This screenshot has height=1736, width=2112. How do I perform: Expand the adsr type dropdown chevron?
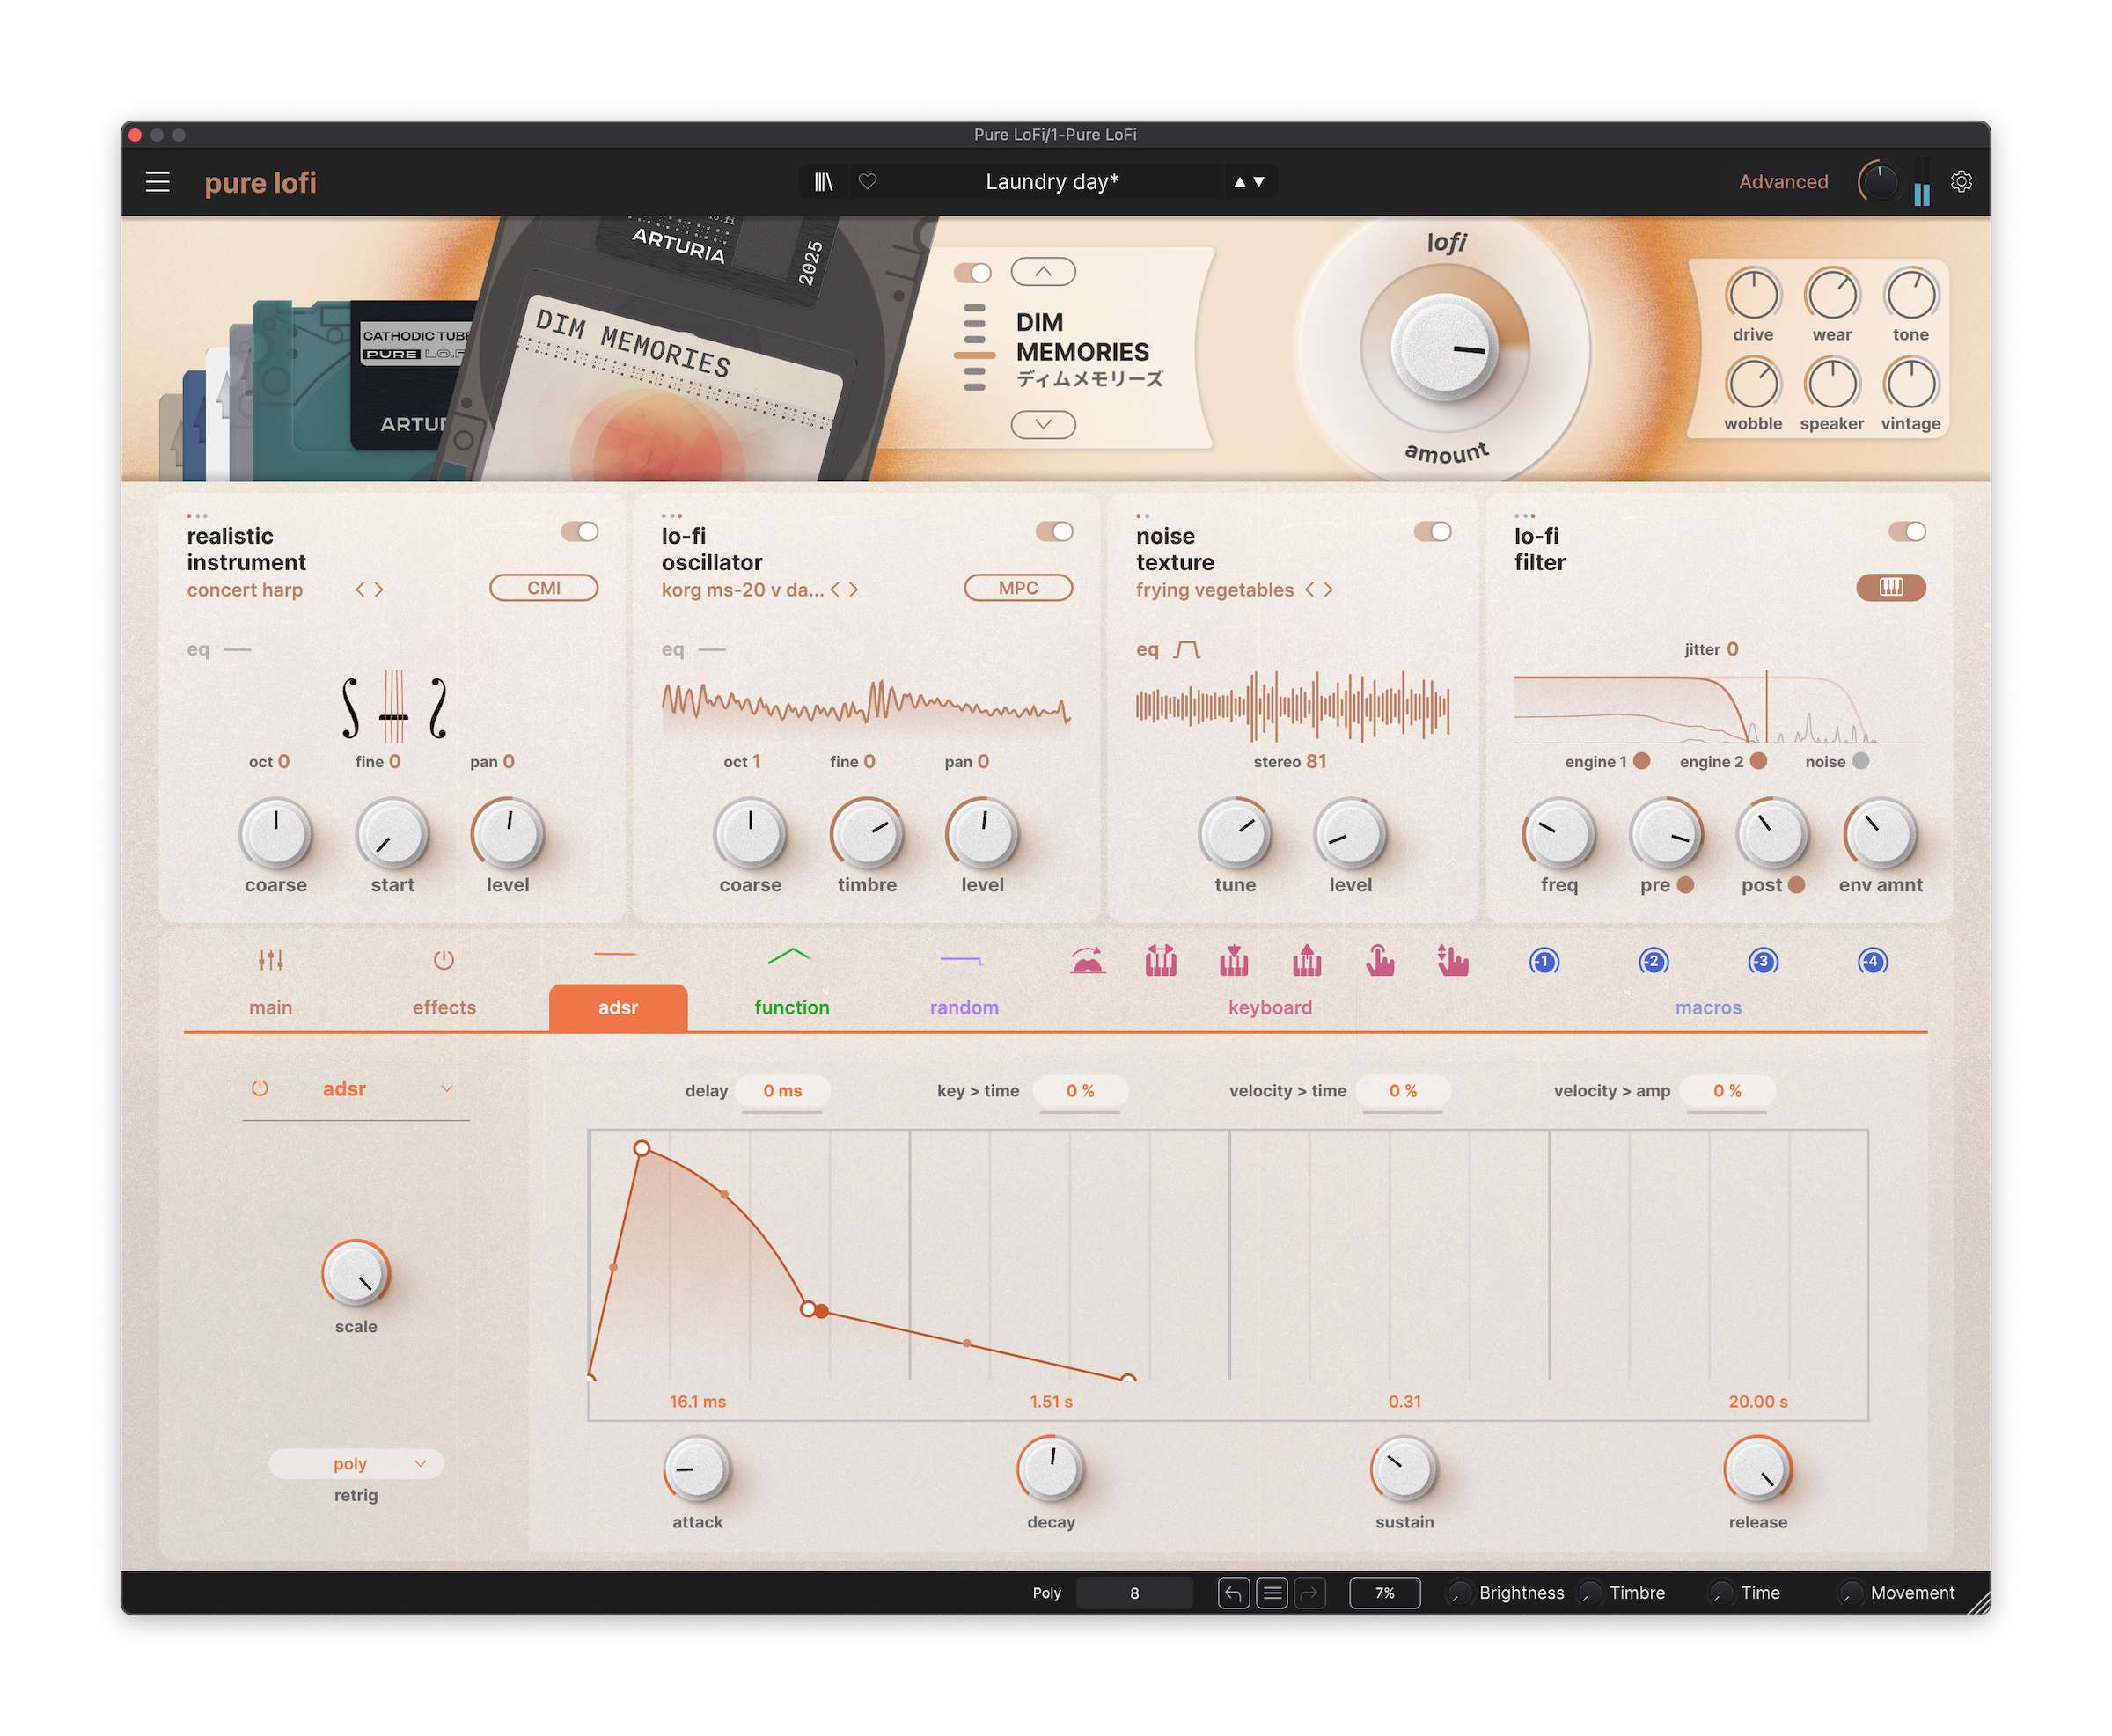pos(447,1088)
